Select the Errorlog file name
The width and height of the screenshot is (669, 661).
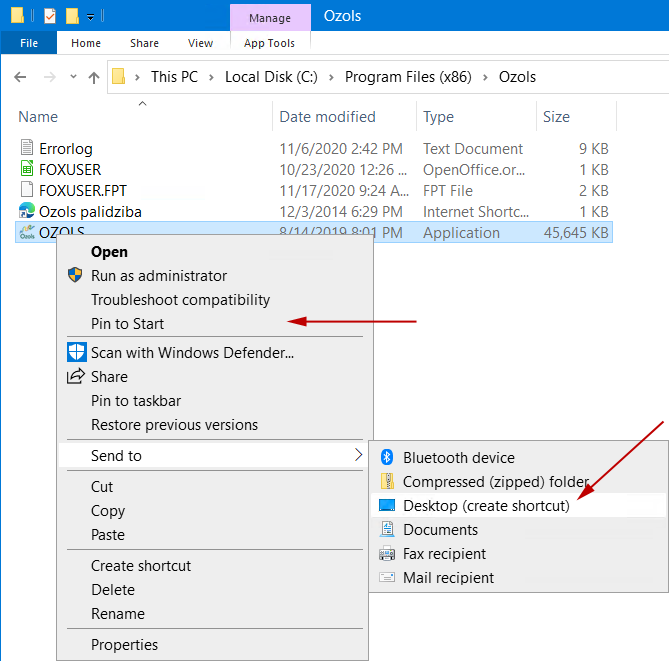[x=66, y=149]
